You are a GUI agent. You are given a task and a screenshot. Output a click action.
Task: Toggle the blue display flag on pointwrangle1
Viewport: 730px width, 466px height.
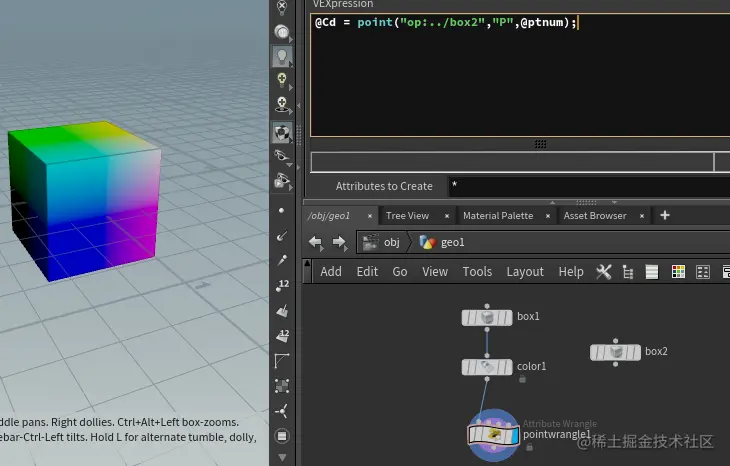point(514,436)
